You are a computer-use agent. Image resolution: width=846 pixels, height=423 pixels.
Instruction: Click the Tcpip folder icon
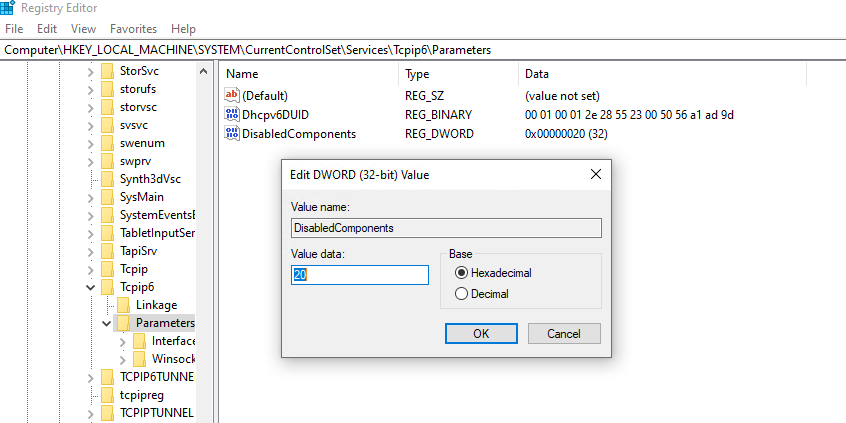pos(108,269)
